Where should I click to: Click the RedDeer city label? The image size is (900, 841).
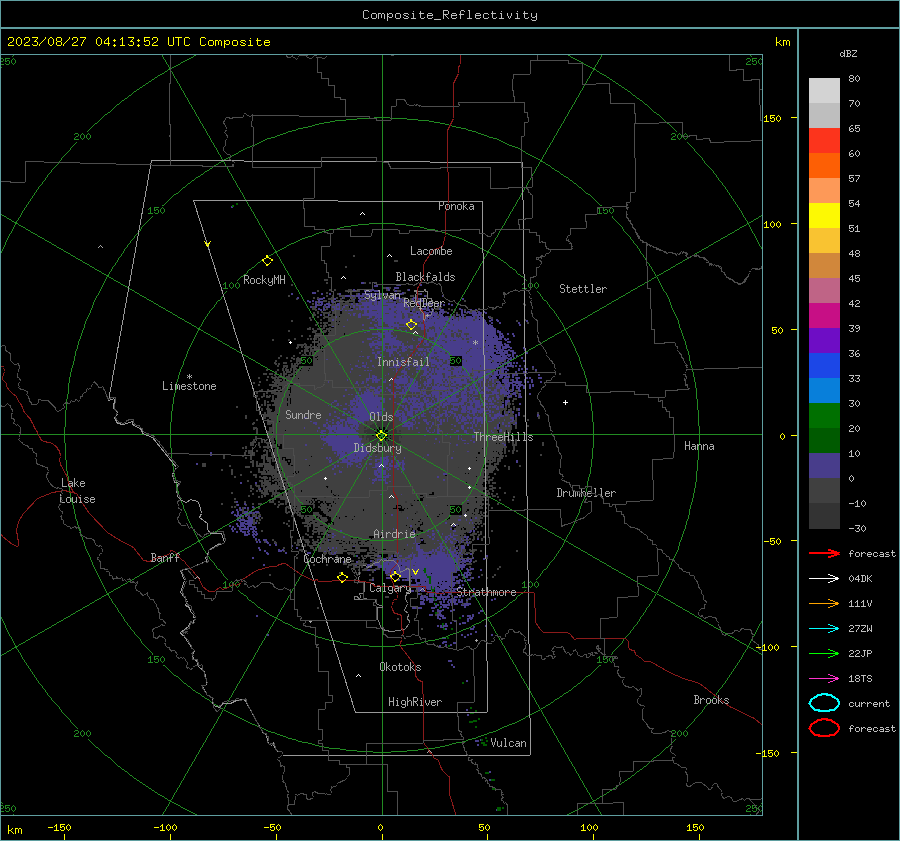tap(424, 303)
